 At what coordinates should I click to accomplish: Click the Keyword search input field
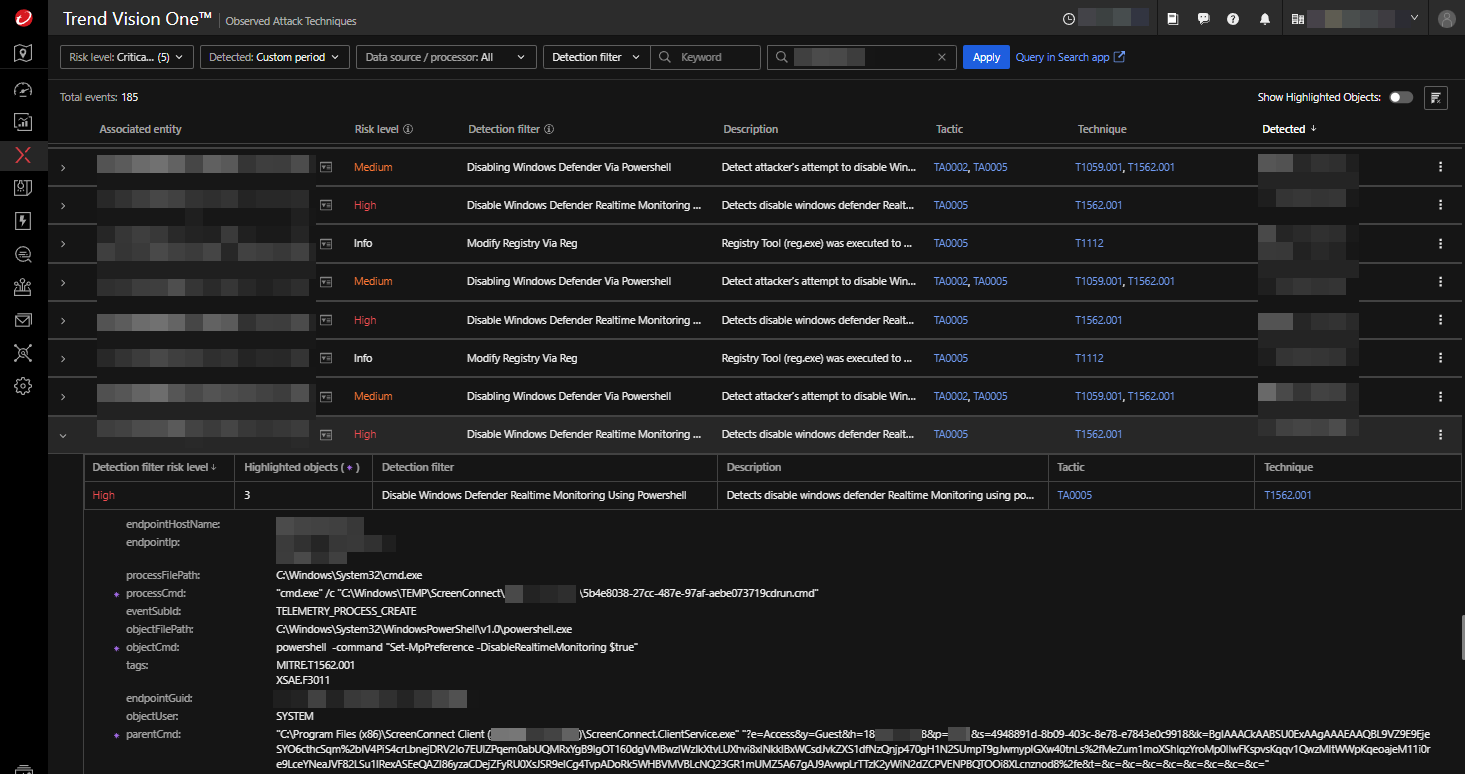(x=717, y=57)
